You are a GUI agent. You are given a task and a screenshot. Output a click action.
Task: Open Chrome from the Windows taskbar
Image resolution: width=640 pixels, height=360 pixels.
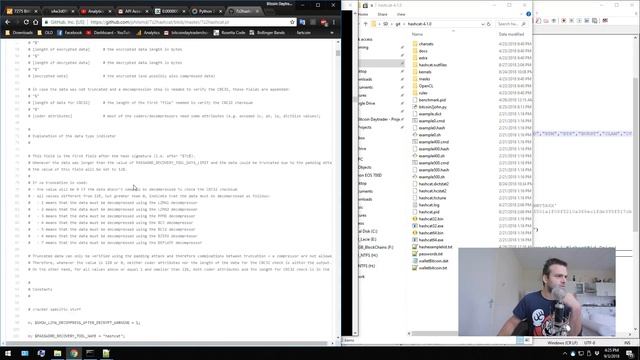pos(74,353)
